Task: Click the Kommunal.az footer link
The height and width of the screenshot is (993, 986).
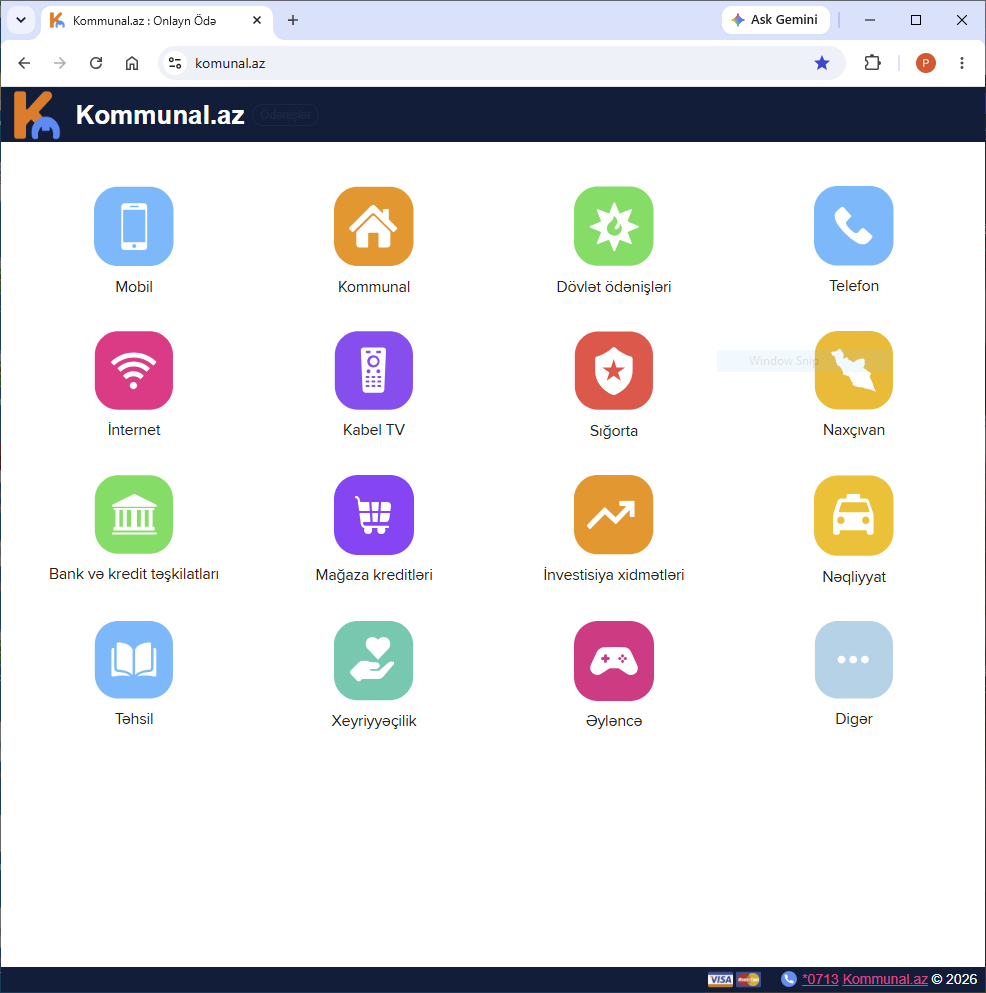Action: [885, 979]
